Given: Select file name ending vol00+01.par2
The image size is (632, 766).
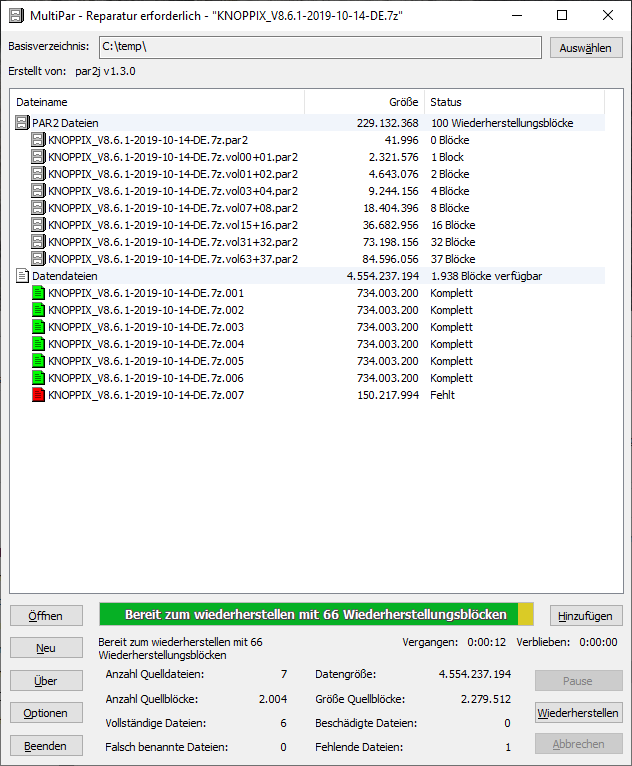Looking at the screenshot, I should (173, 157).
